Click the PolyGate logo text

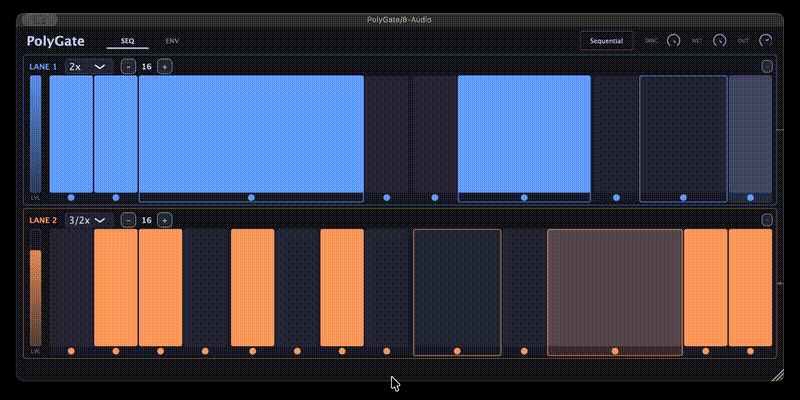point(56,41)
